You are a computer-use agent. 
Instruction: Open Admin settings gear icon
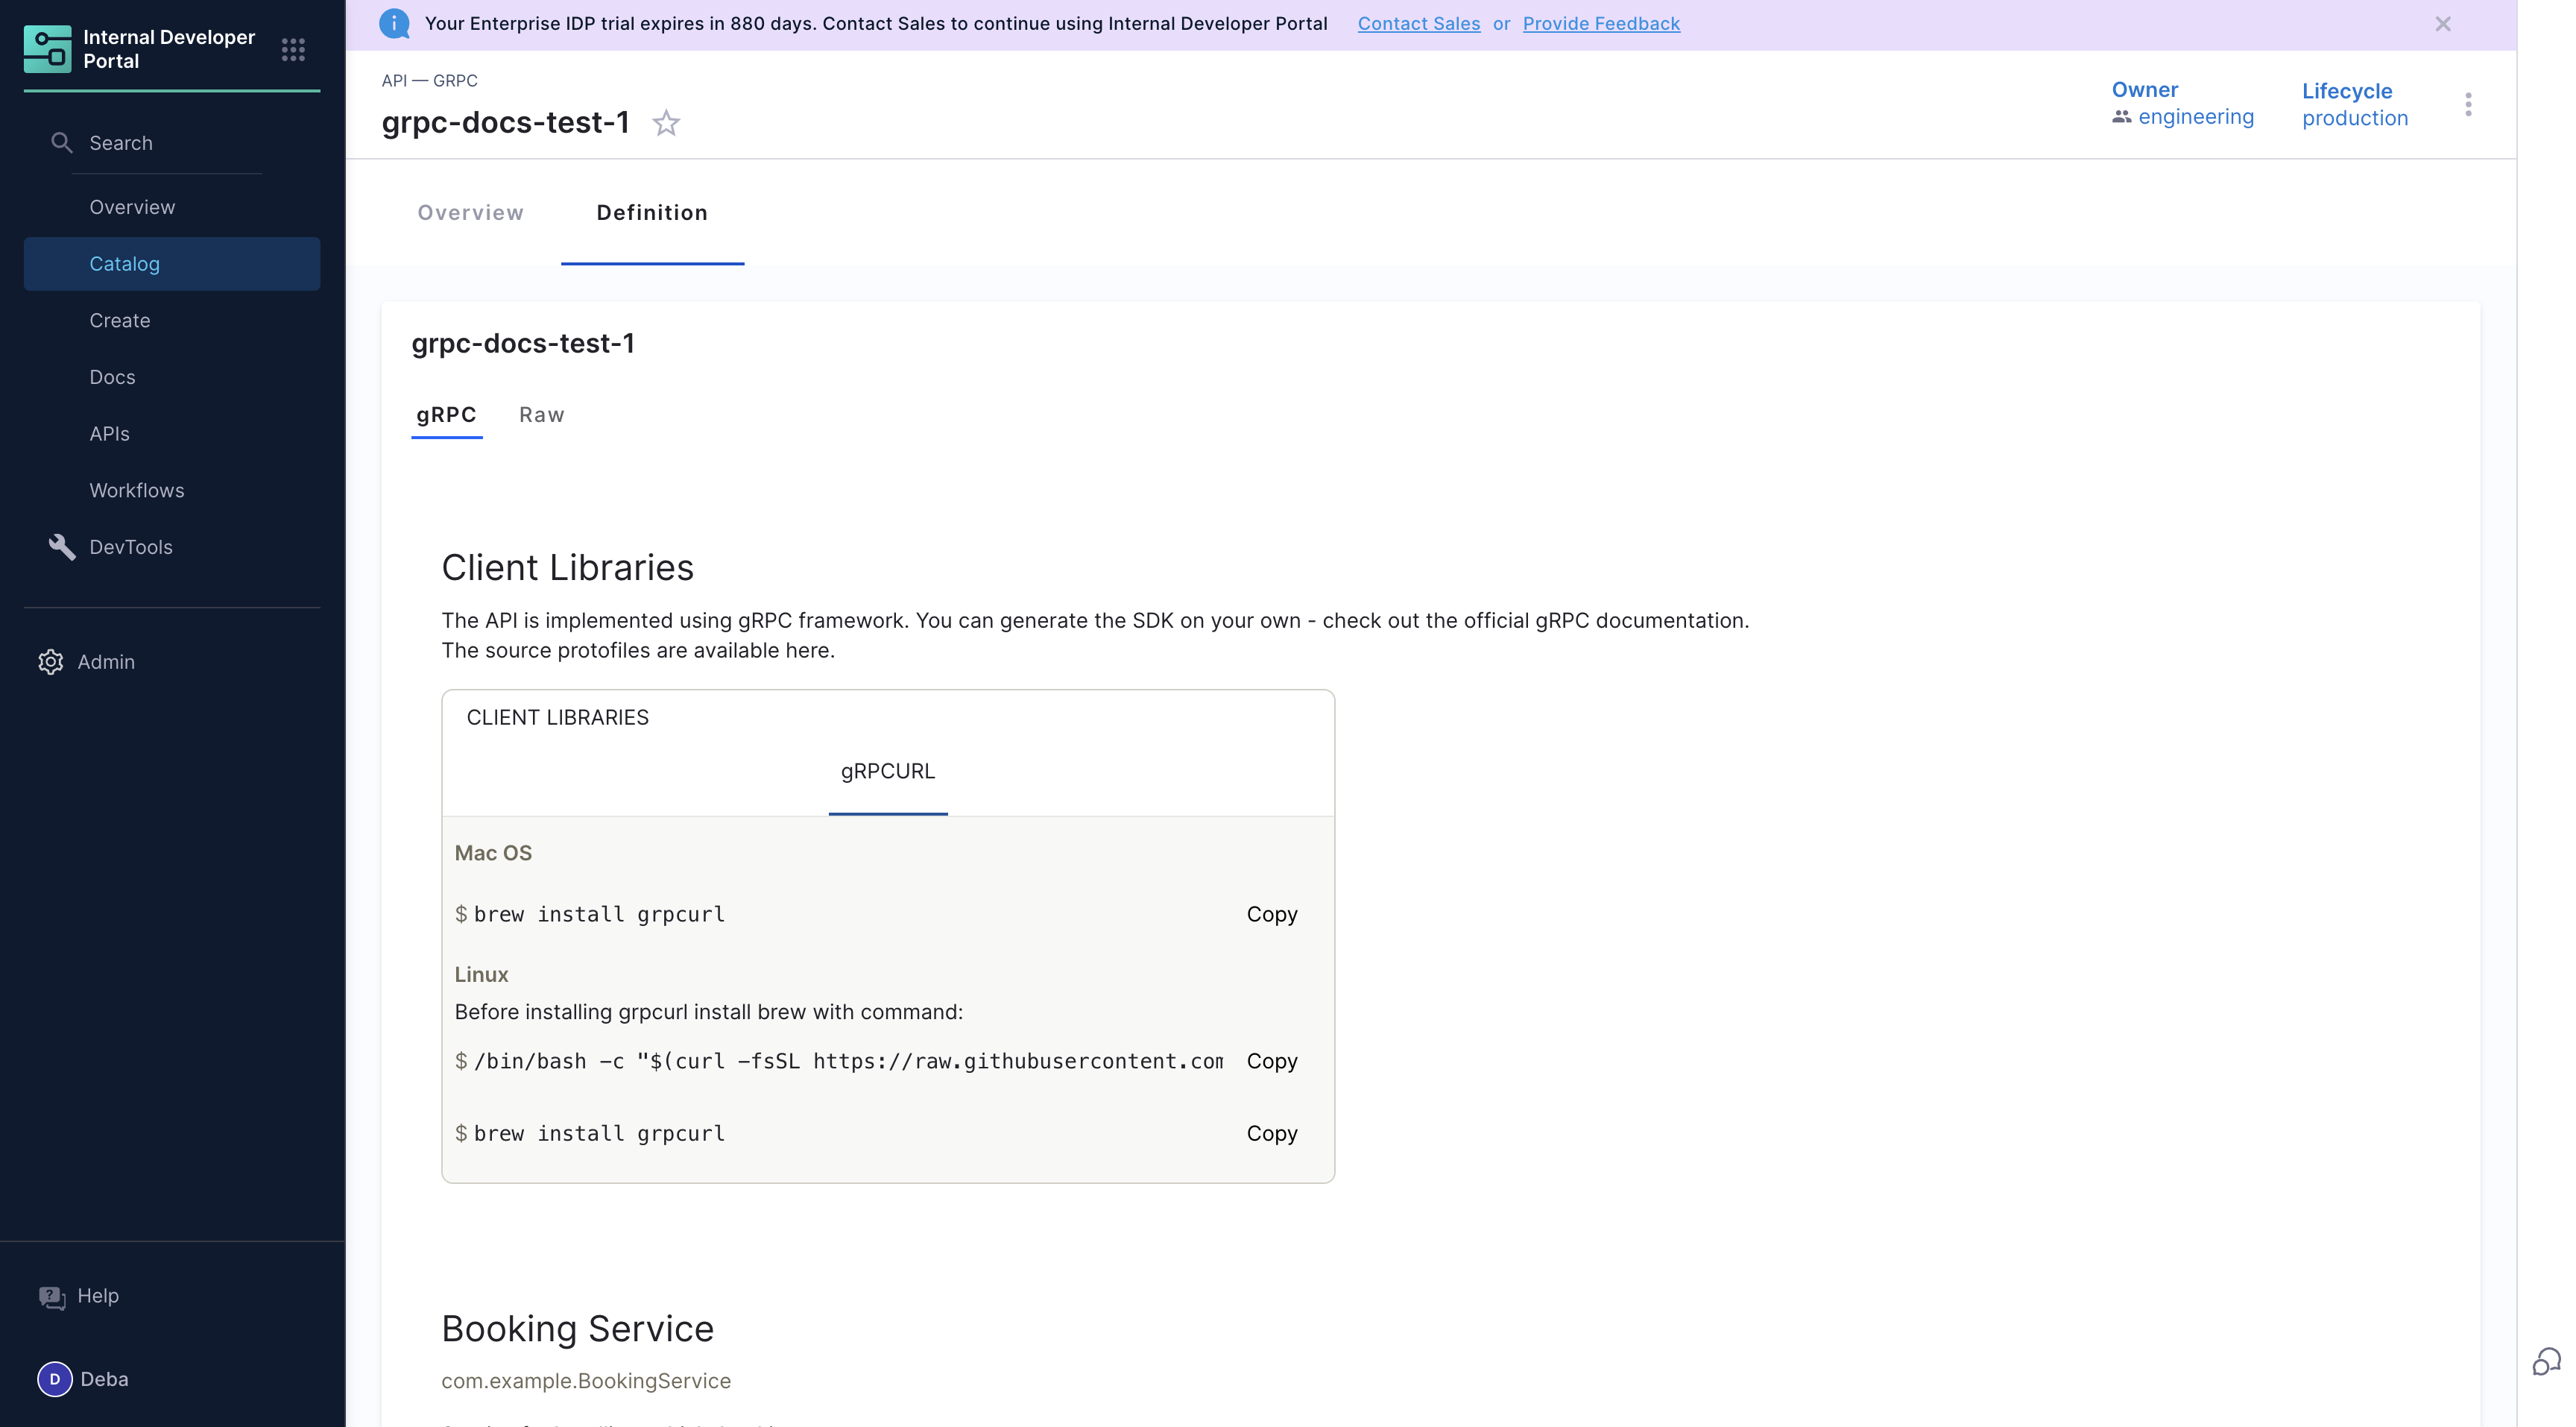pyautogui.click(x=51, y=662)
